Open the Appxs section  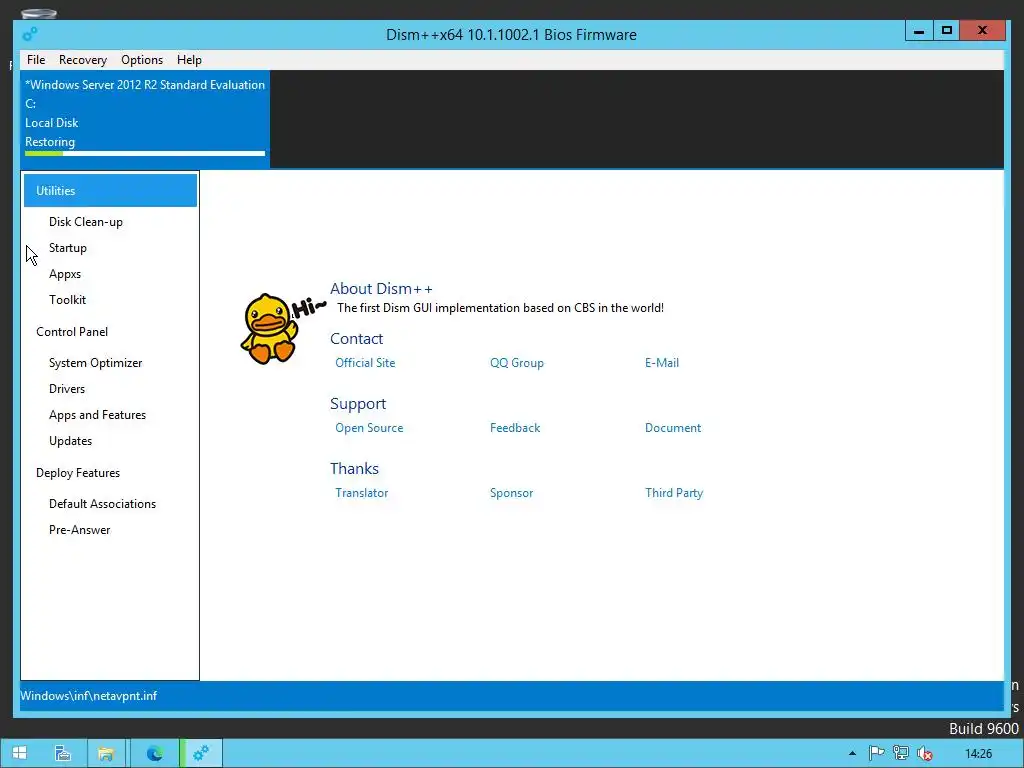65,274
